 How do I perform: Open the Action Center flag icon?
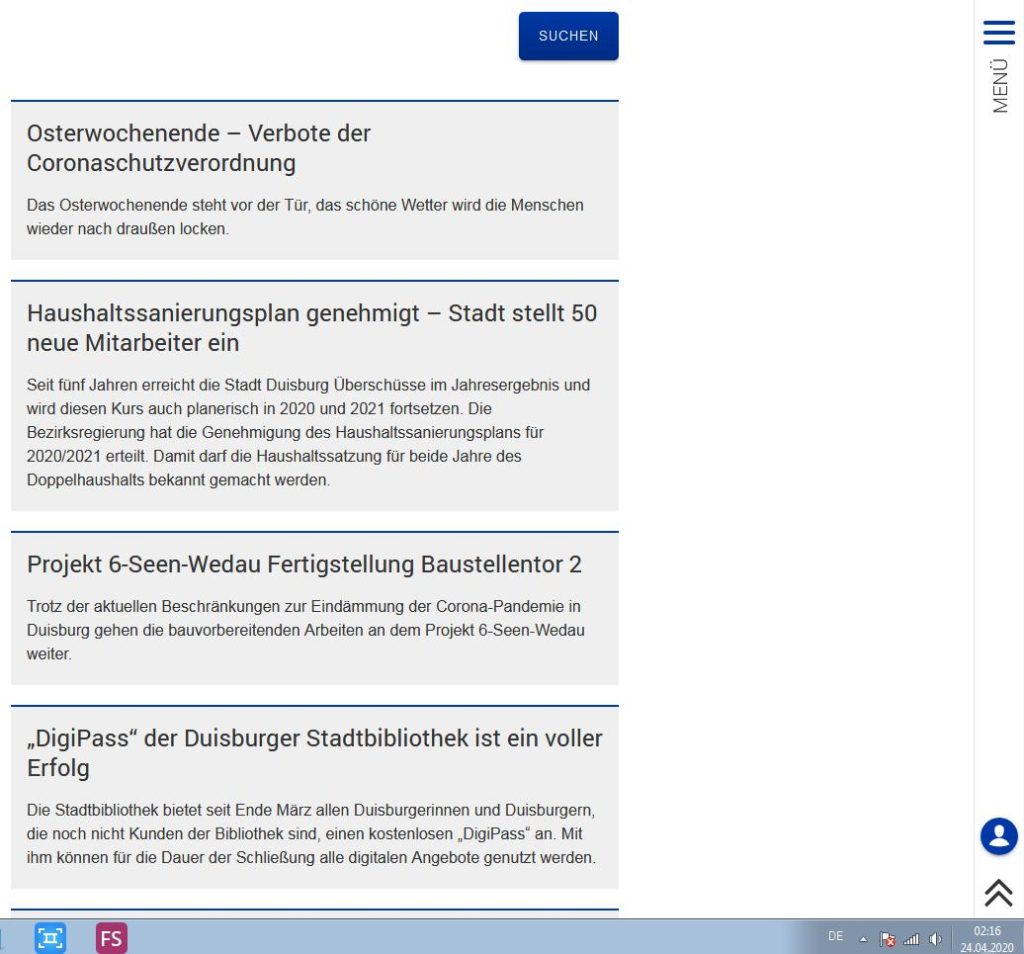(887, 939)
